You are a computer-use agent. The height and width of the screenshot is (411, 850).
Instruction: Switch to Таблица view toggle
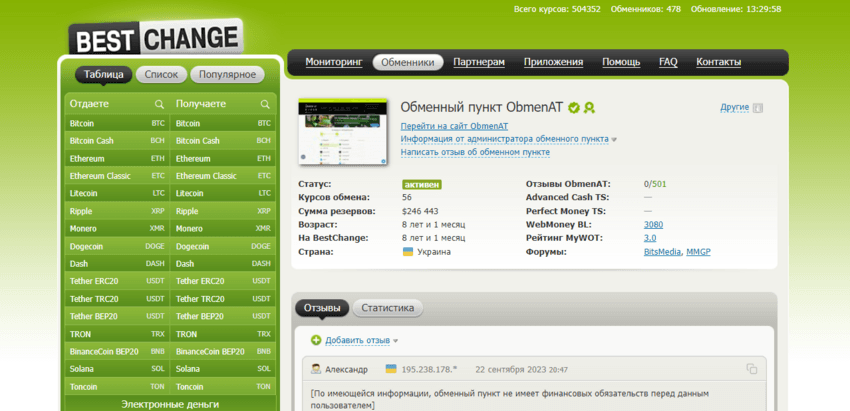pos(104,74)
